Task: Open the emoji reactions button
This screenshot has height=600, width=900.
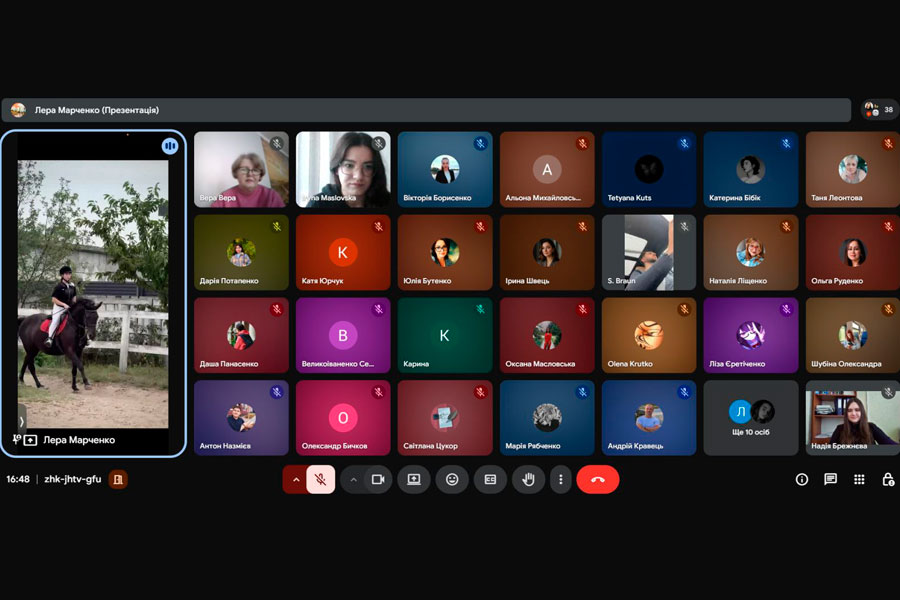Action: pyautogui.click(x=452, y=479)
